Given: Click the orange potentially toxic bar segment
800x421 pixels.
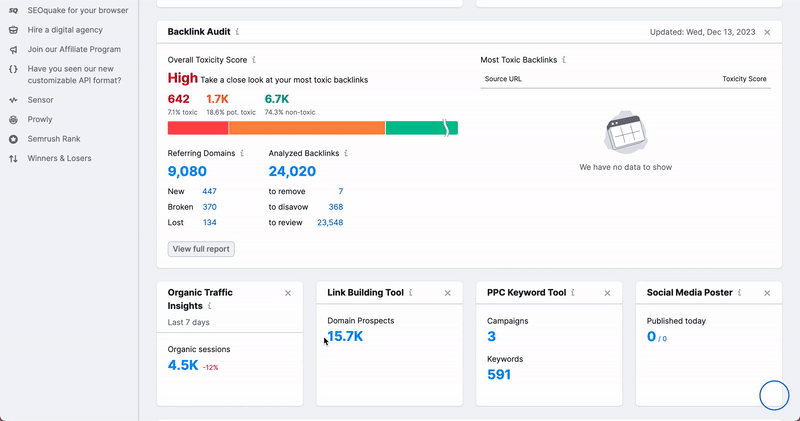Looking at the screenshot, I should [x=307, y=128].
